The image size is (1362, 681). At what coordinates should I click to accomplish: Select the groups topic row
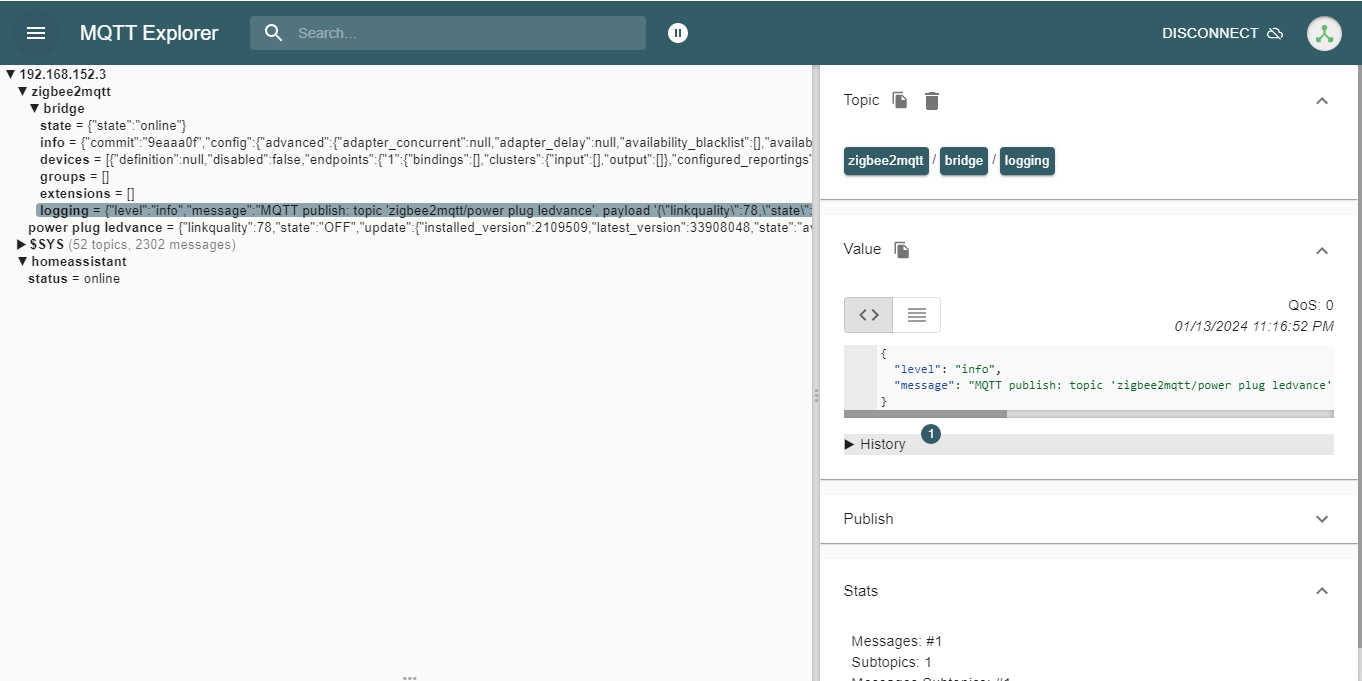tap(74, 176)
